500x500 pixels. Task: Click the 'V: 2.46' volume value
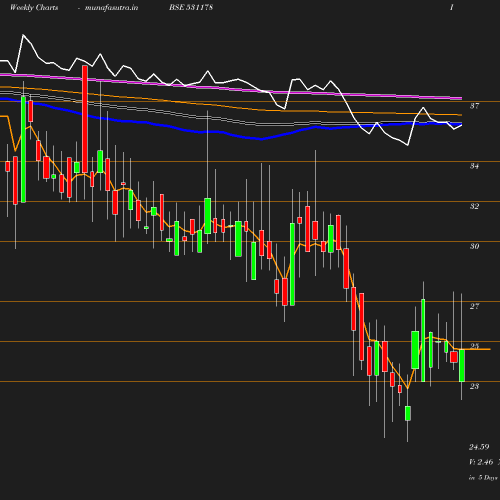[481, 462]
